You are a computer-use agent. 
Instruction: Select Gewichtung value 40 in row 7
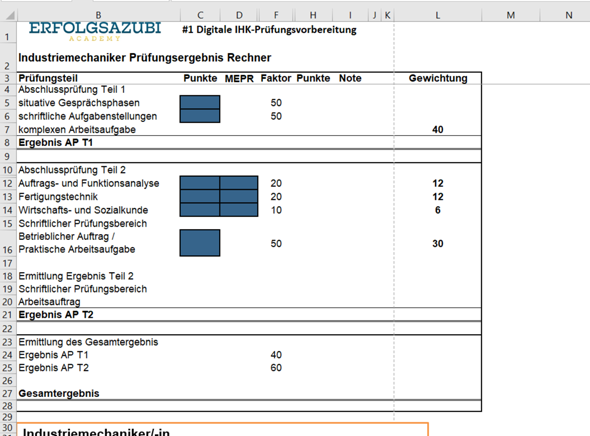[x=438, y=129]
